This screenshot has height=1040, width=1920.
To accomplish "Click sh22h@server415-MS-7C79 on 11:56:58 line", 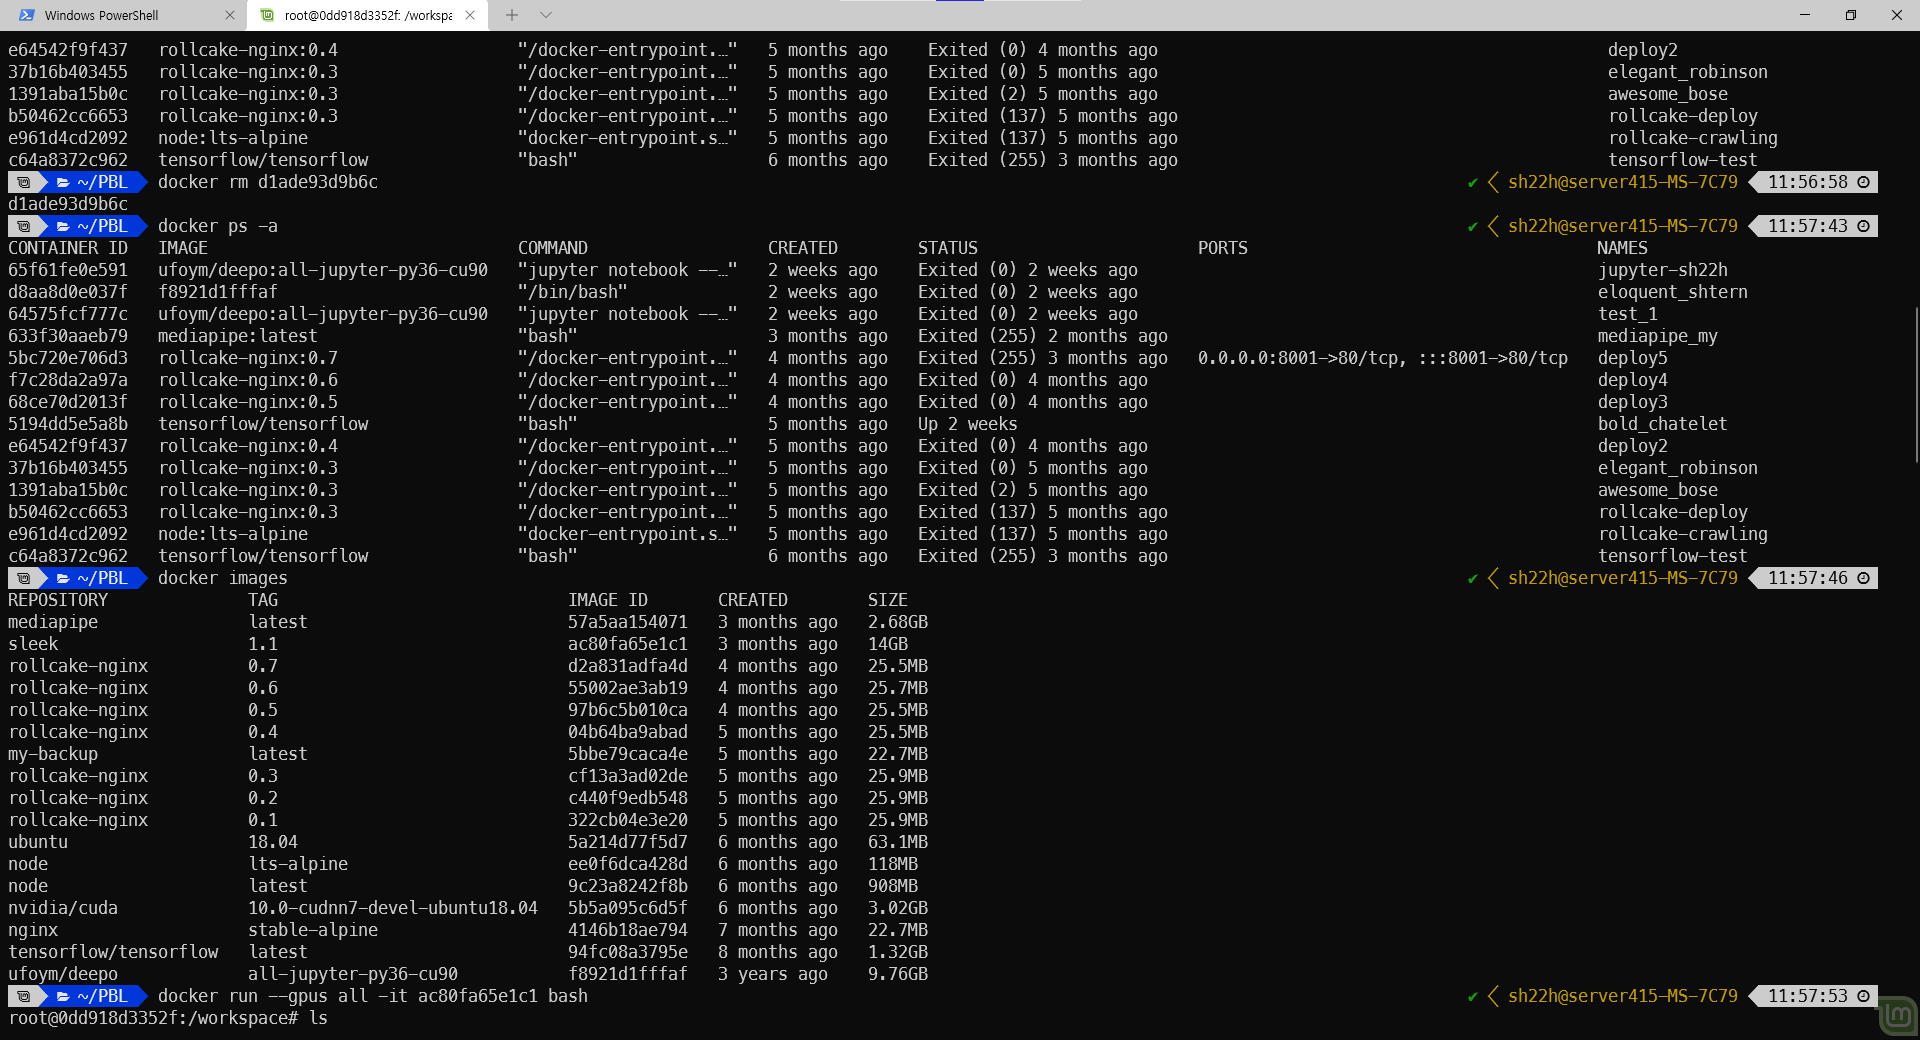I will point(1623,182).
